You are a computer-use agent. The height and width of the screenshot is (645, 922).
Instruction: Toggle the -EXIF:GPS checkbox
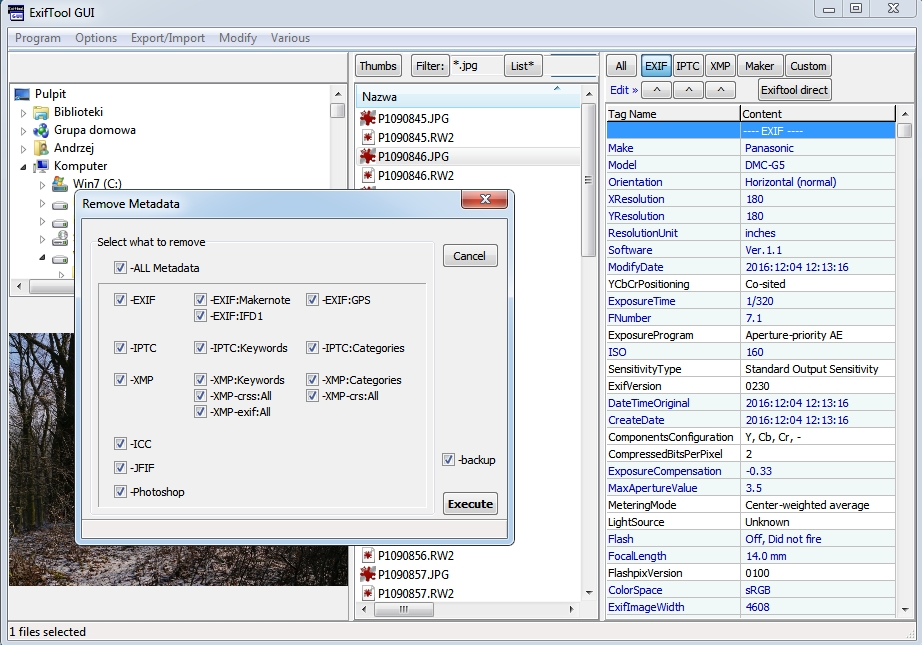coord(313,300)
